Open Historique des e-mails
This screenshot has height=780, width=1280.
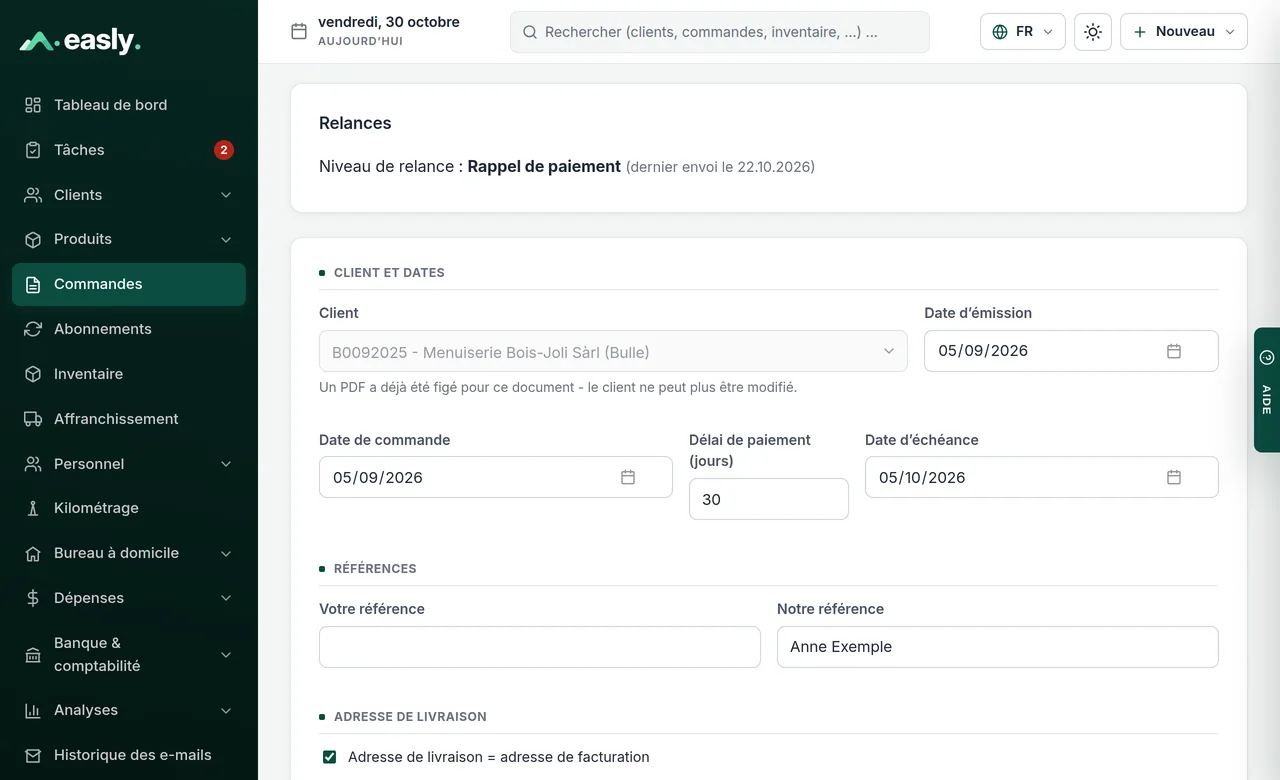point(129,755)
